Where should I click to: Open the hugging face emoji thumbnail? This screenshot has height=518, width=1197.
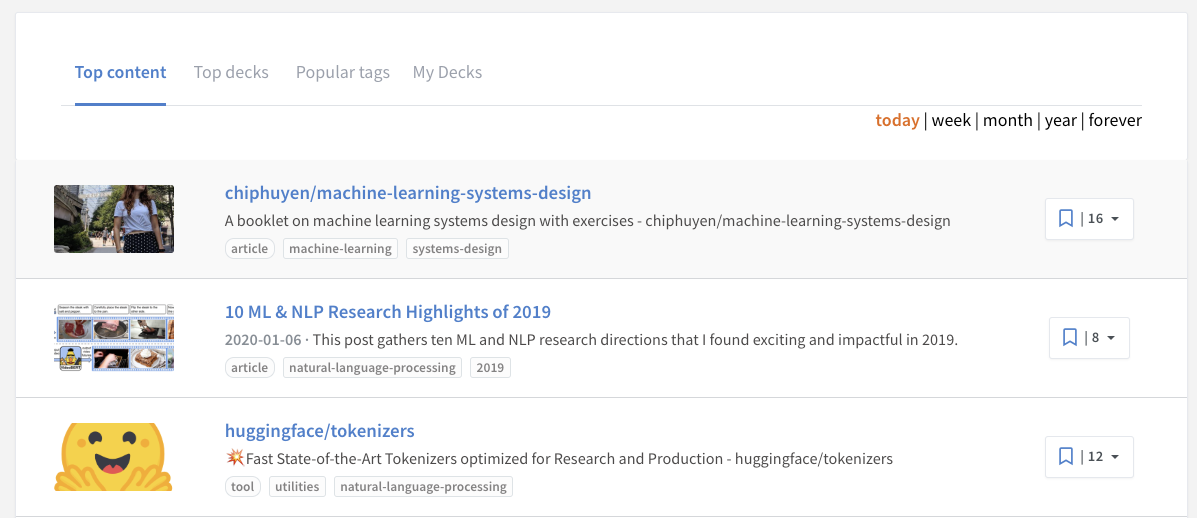[x=114, y=457]
